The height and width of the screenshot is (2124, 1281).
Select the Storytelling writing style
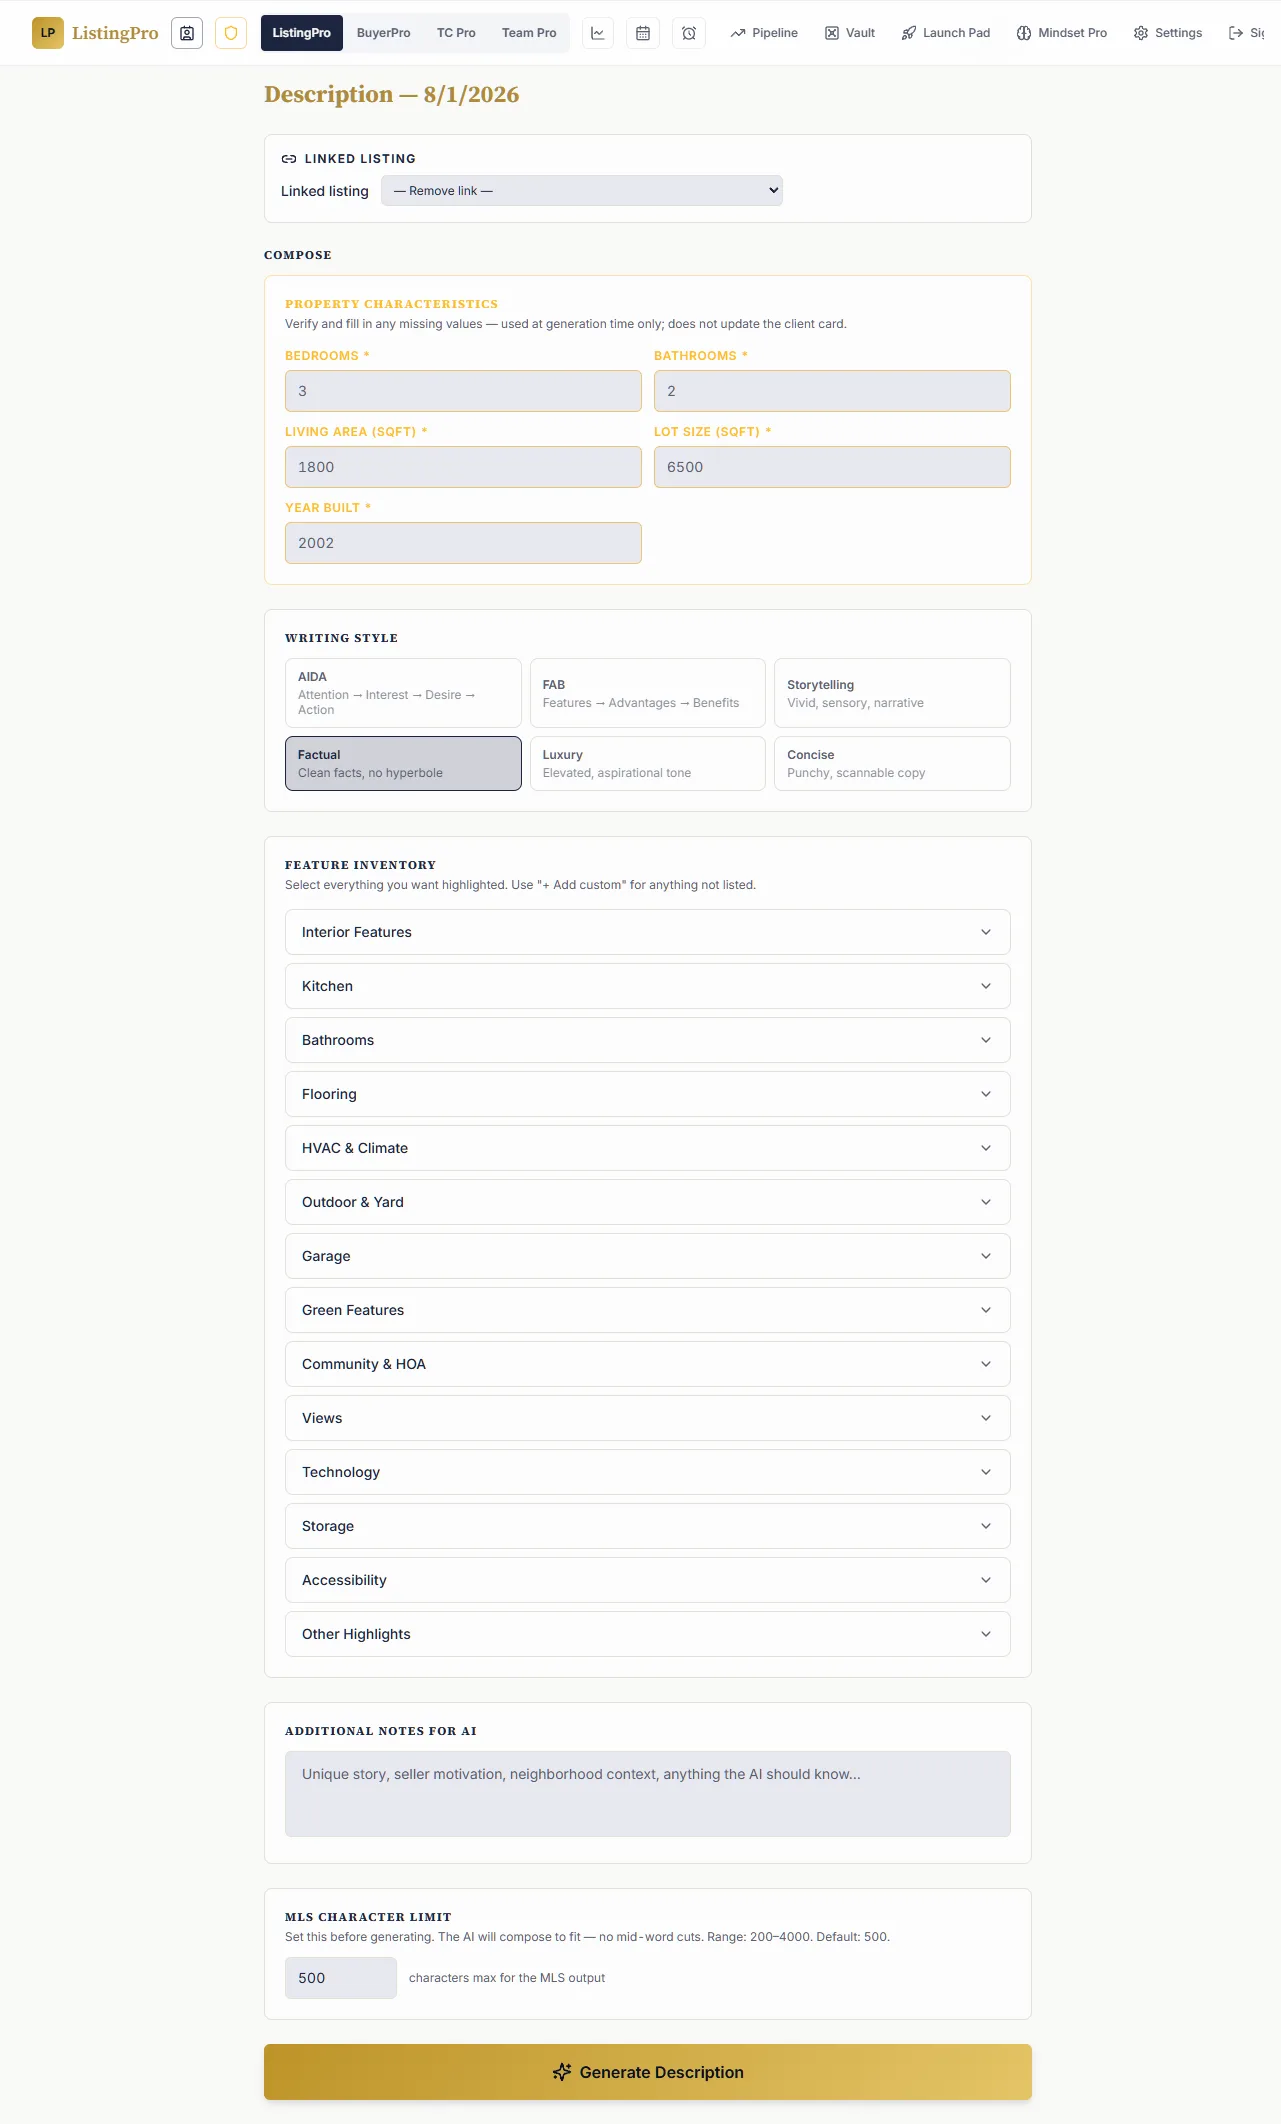pyautogui.click(x=892, y=693)
